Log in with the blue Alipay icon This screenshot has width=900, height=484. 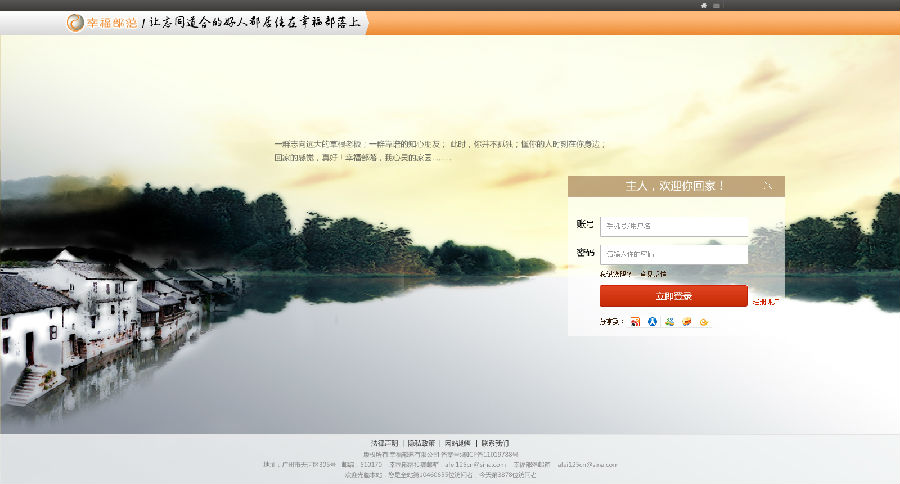pyautogui.click(x=653, y=322)
